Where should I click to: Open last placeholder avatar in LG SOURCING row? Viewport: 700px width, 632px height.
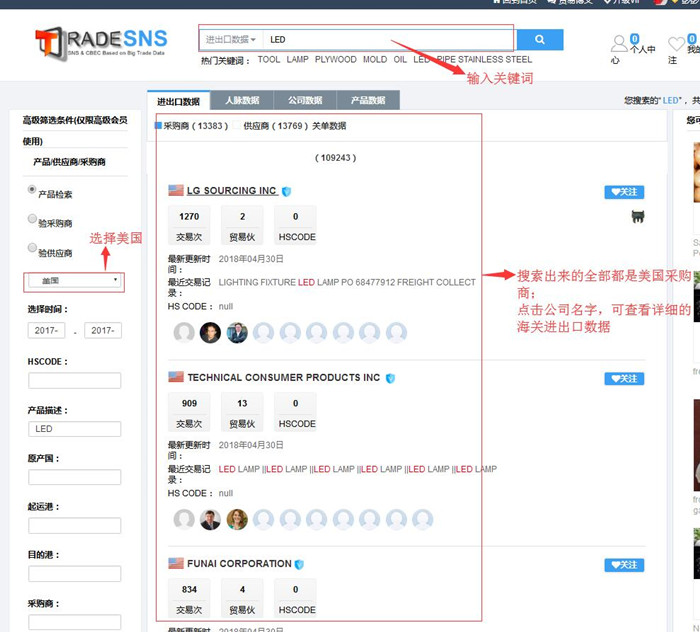[x=396, y=333]
